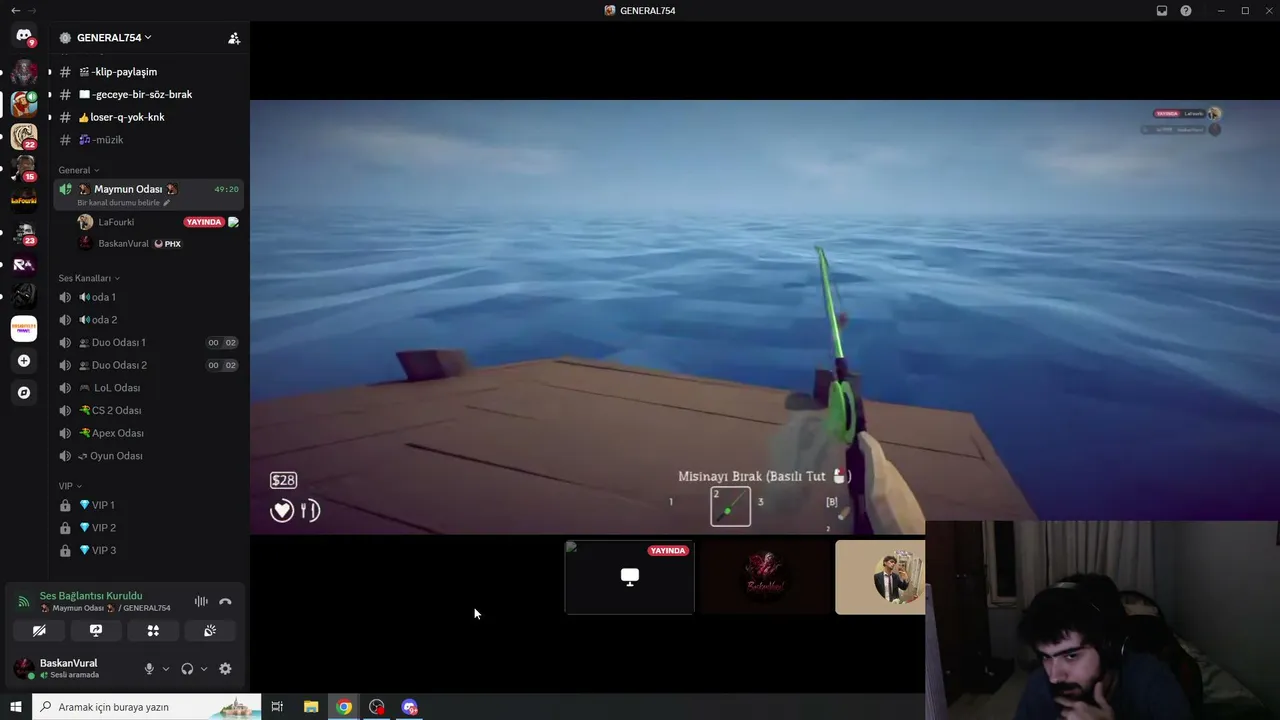Viewport: 1280px width, 720px height.
Task: Open Task View on the taskbar
Action: [277, 707]
